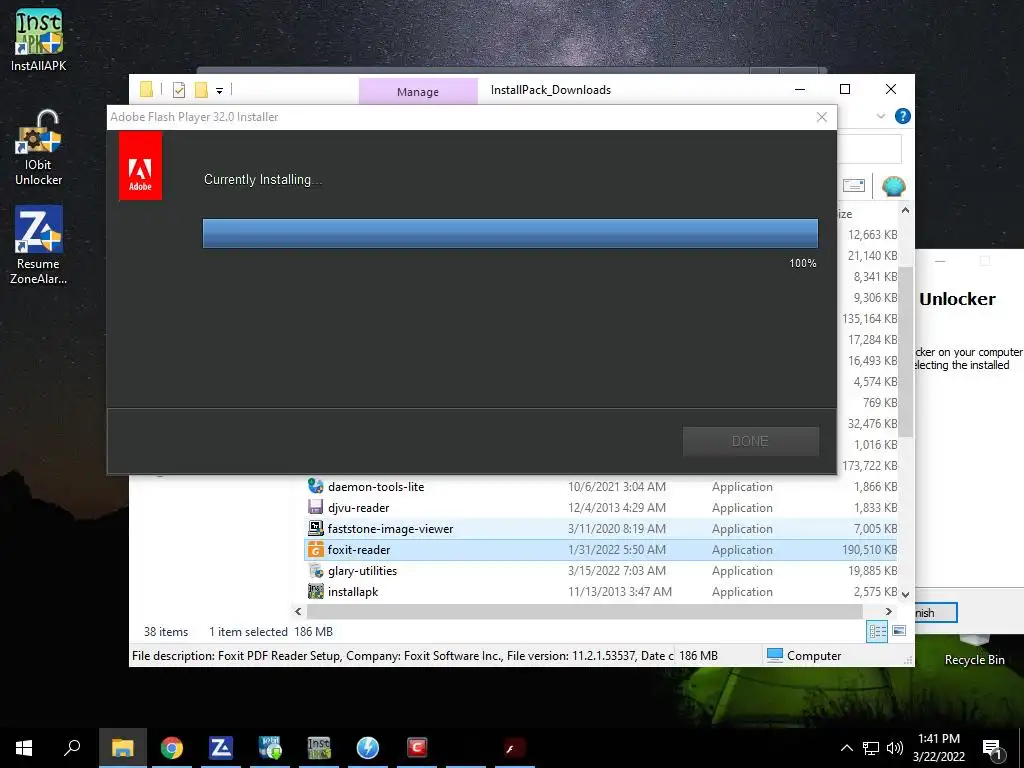Open the red C taskbar application
Viewport: 1024px width, 768px height.
tap(417, 748)
